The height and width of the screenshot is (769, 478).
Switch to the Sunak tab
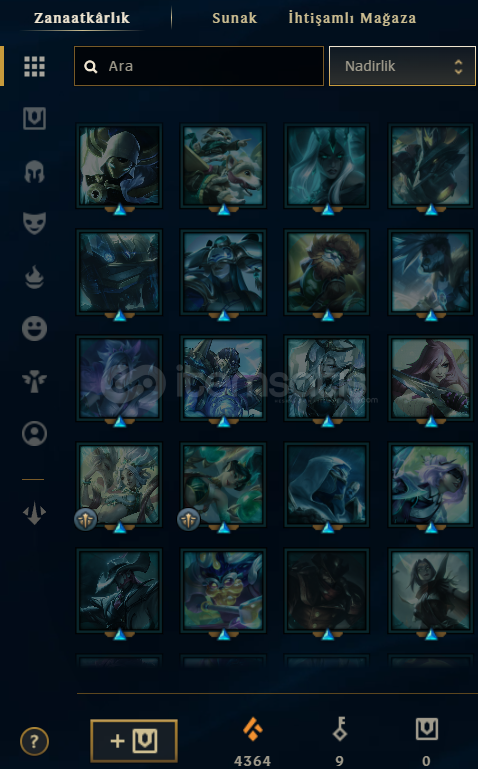point(234,18)
